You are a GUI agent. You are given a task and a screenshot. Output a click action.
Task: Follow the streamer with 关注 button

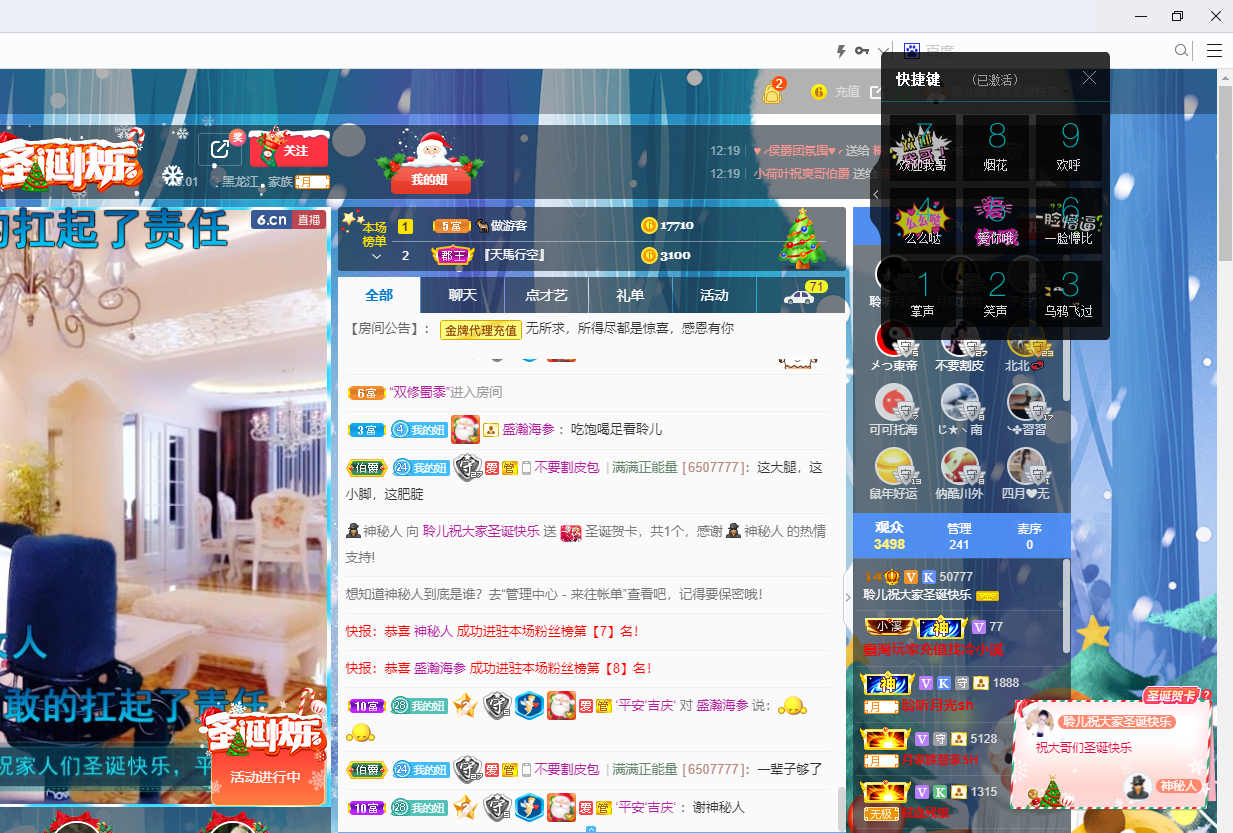tap(288, 151)
